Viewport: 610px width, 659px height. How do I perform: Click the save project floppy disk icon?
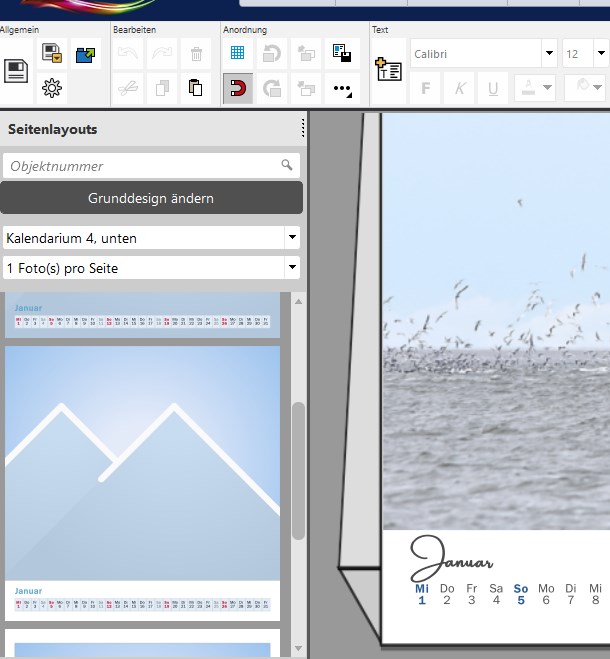17,70
